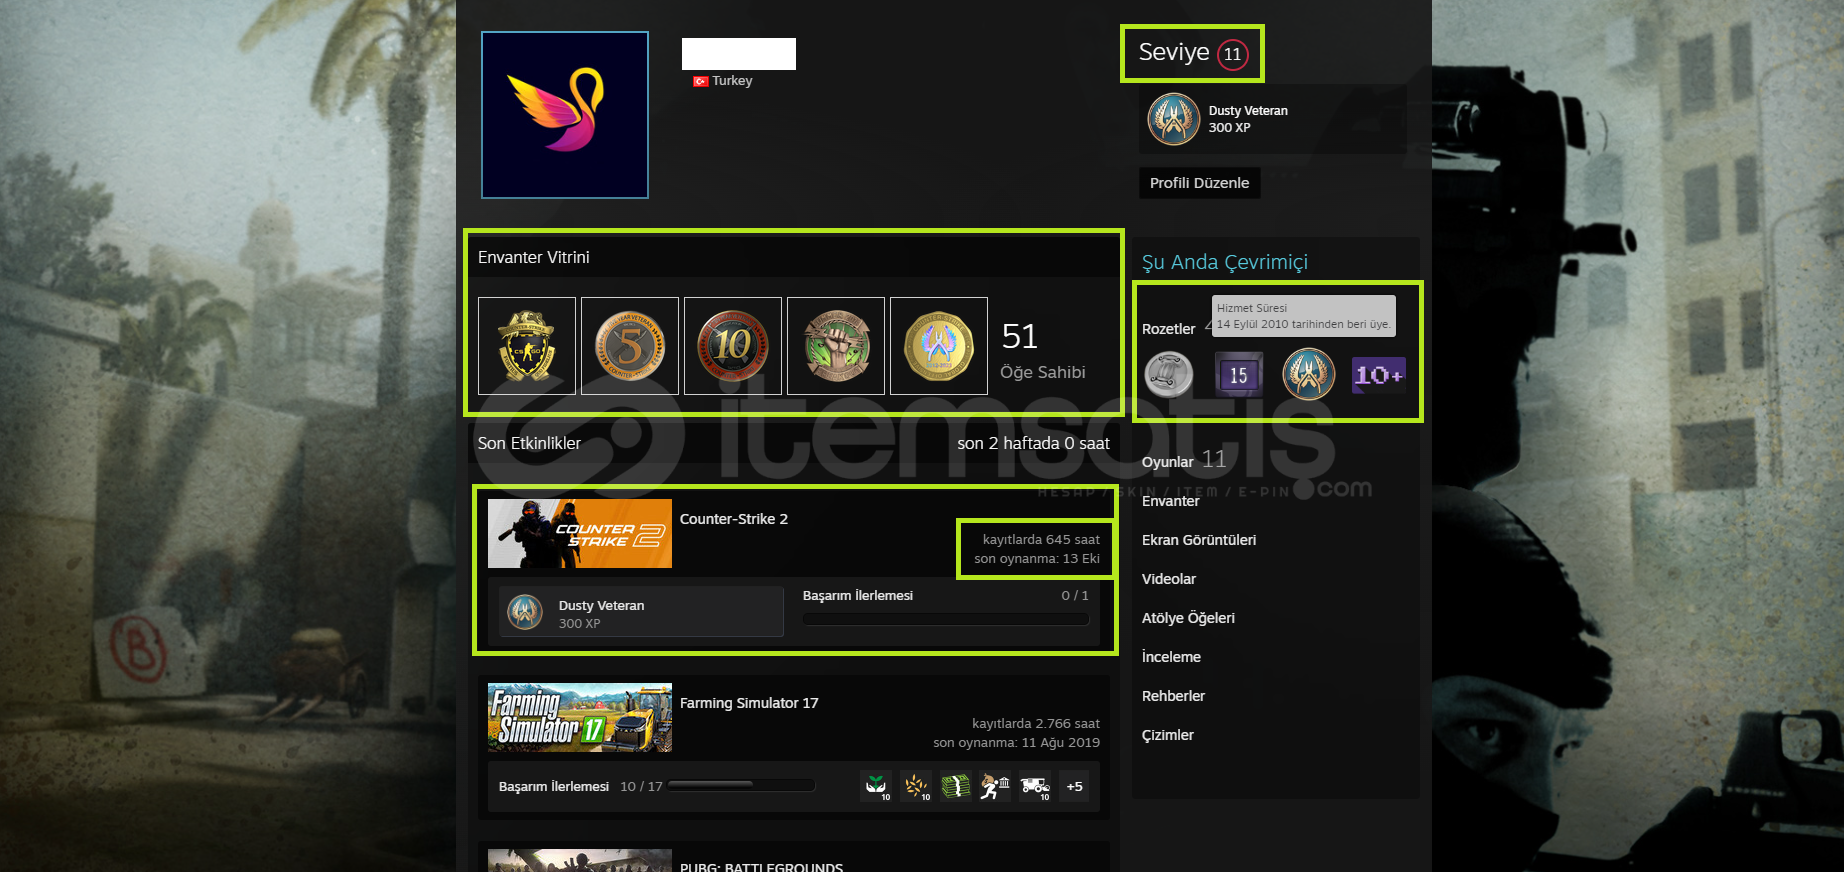Click the Turkey flag icon

pos(701,81)
